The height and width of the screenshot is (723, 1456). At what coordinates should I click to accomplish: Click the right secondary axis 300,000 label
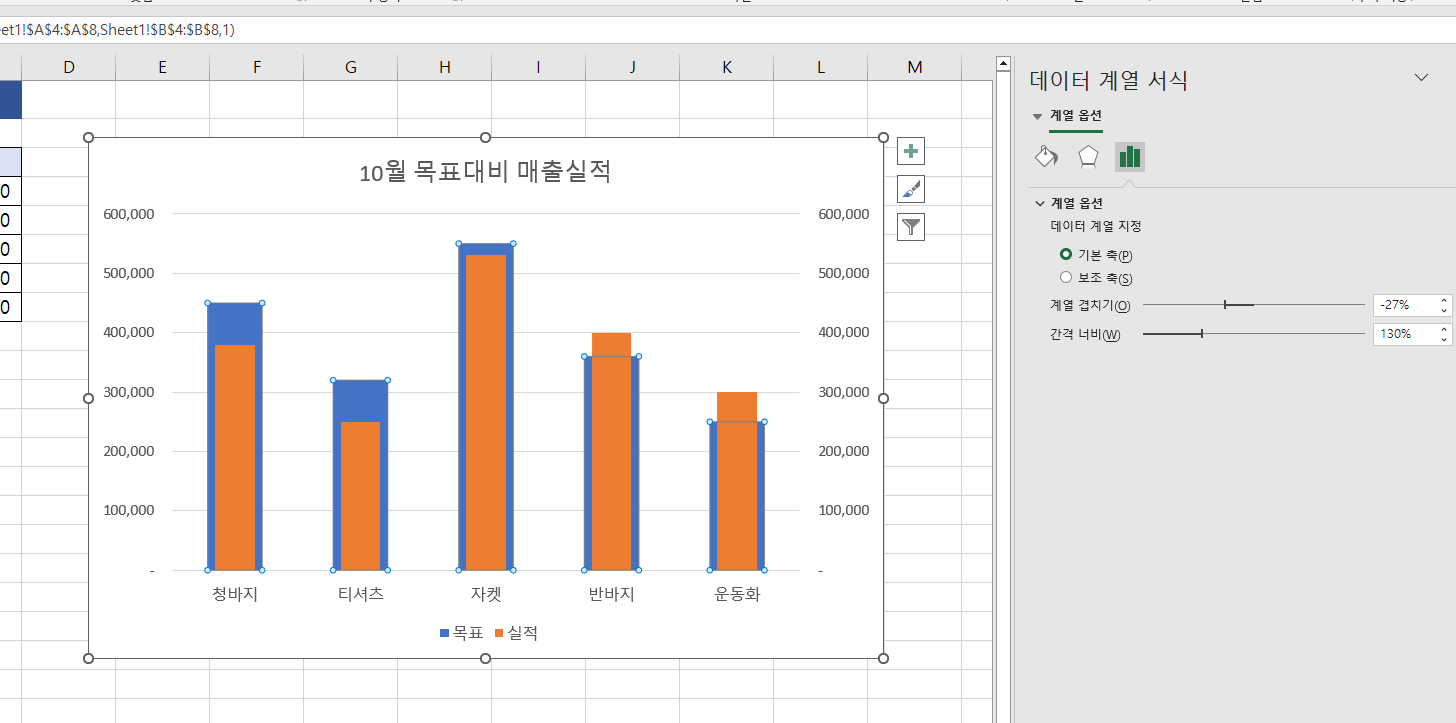[844, 392]
